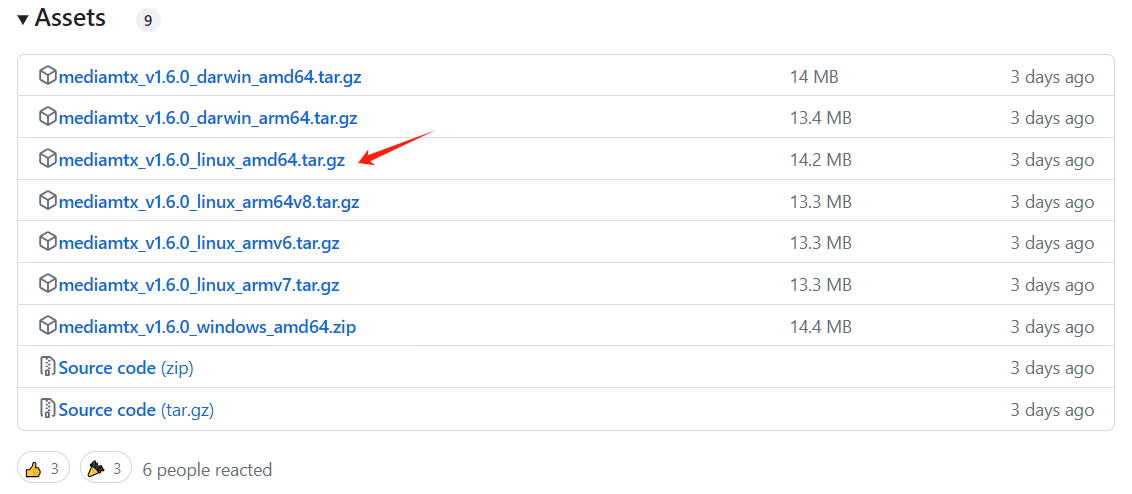The width and height of the screenshot is (1132, 494).
Task: Click '3 days ago' in windows_amd64 row
Action: [1053, 328]
